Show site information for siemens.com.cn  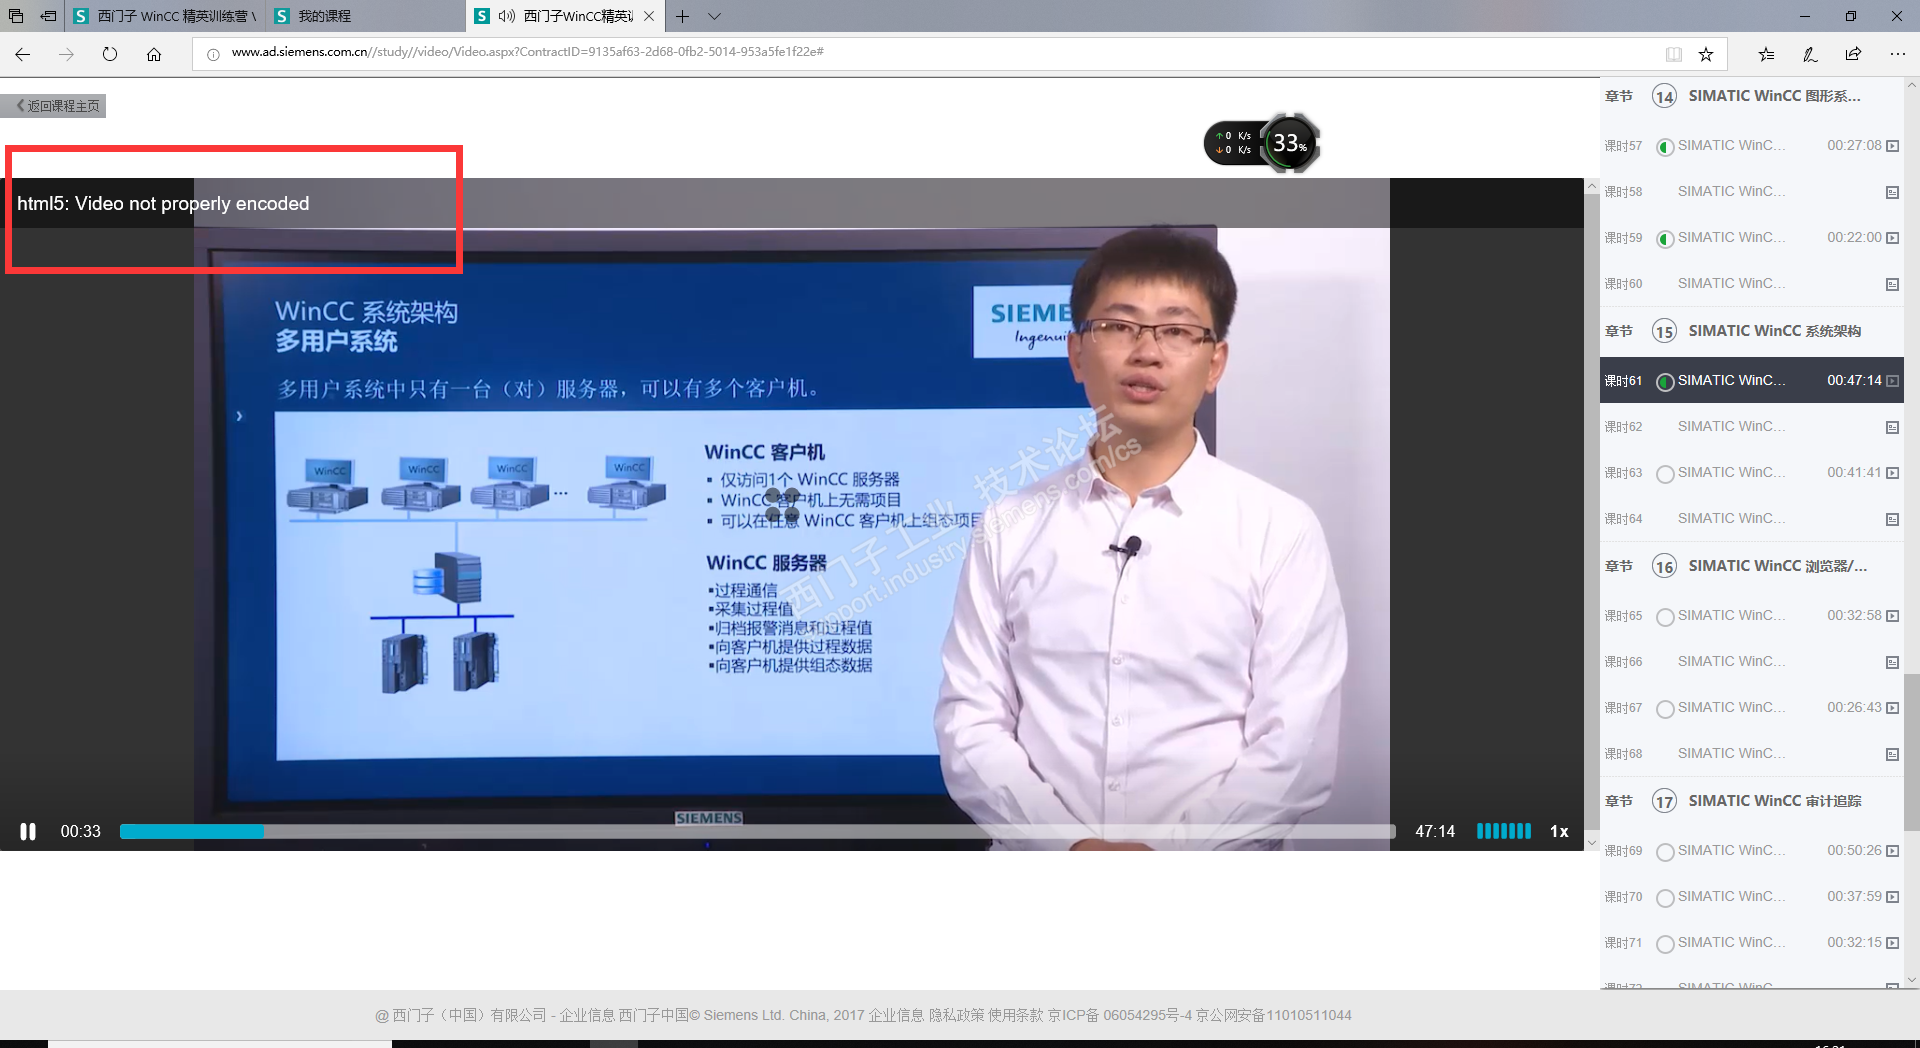click(x=213, y=54)
